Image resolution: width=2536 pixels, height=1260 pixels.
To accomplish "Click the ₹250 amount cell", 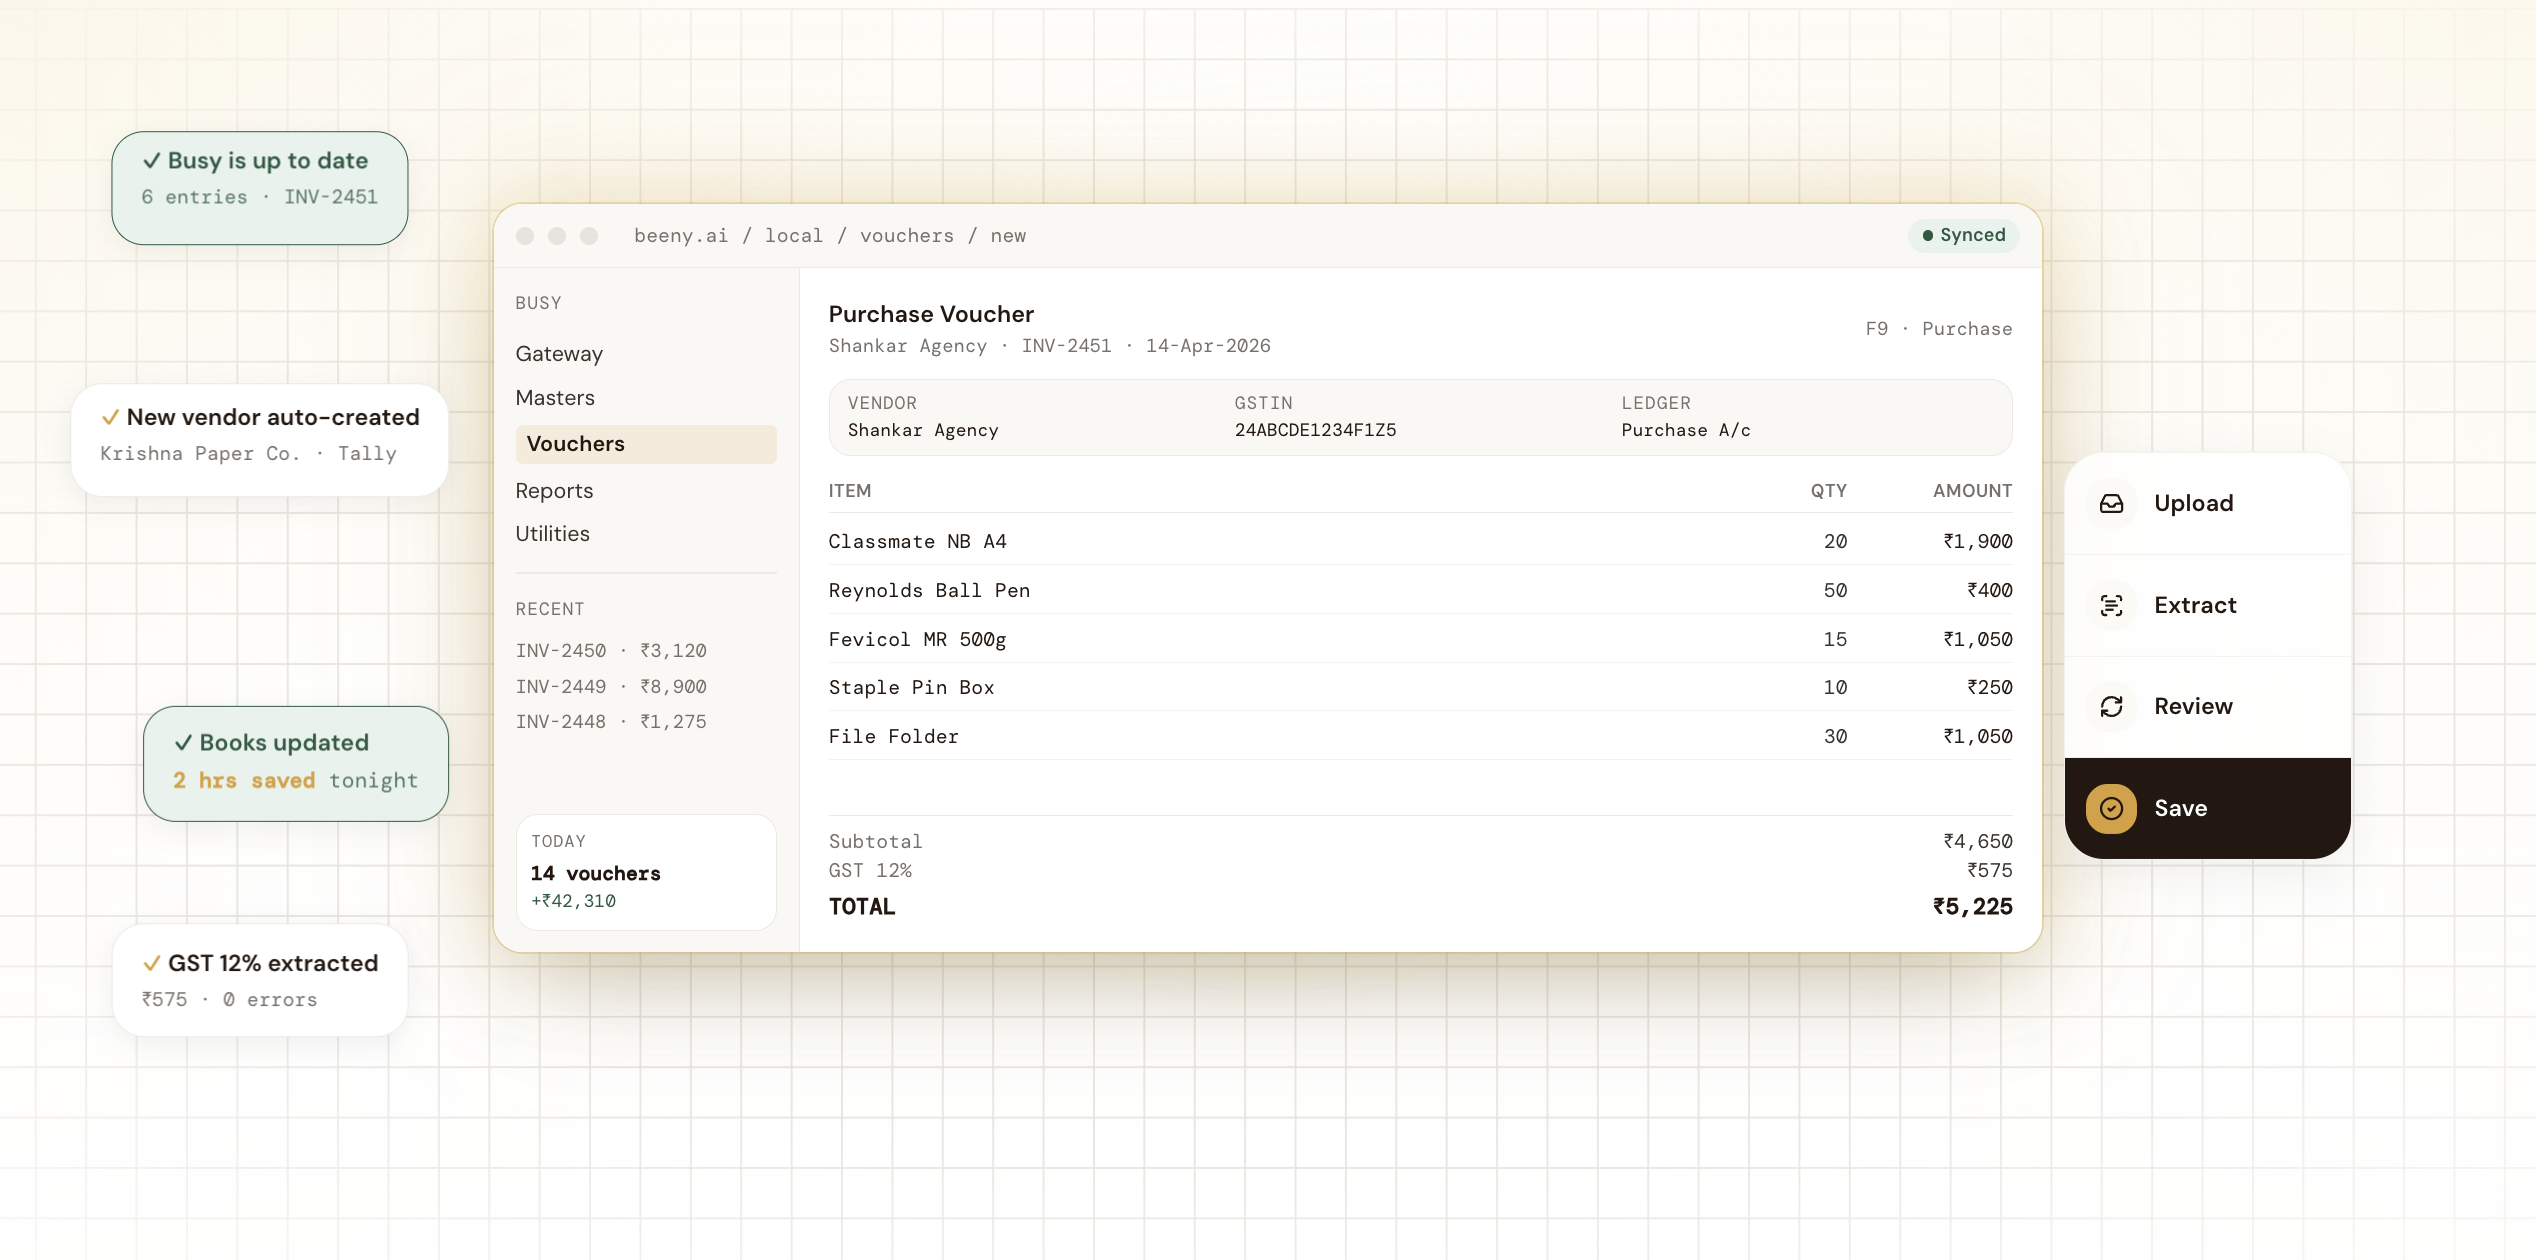I will [x=1989, y=687].
